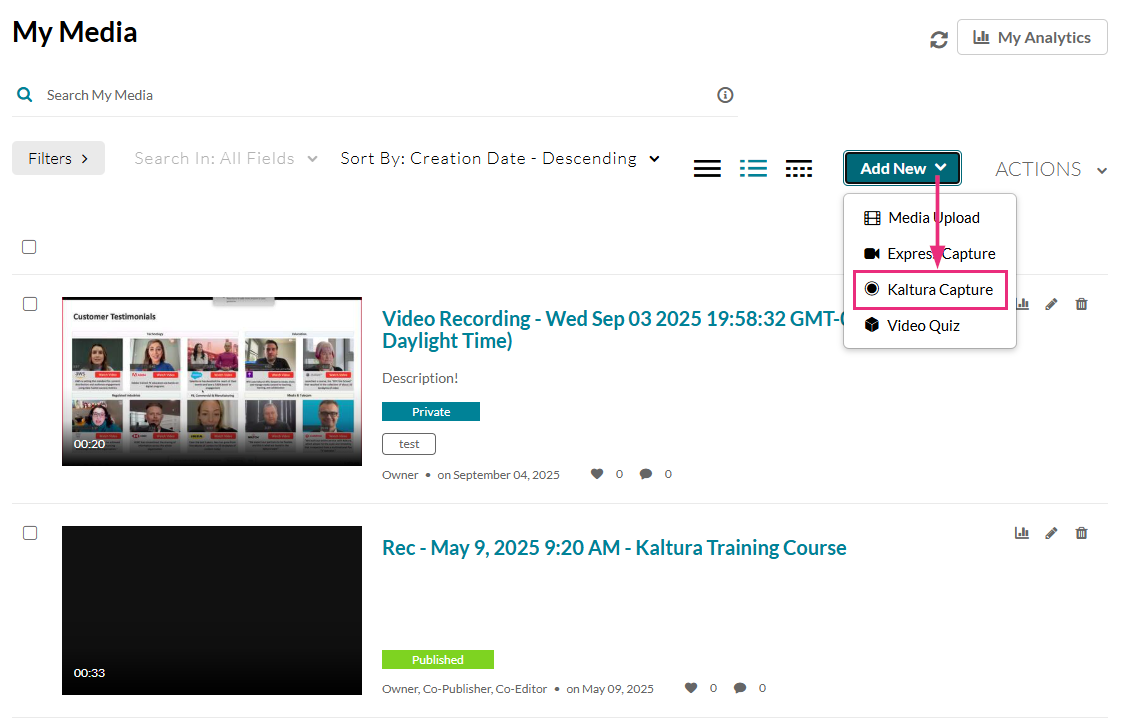This screenshot has height=728, width=1126.
Task: Click the search info icon
Action: click(x=725, y=95)
